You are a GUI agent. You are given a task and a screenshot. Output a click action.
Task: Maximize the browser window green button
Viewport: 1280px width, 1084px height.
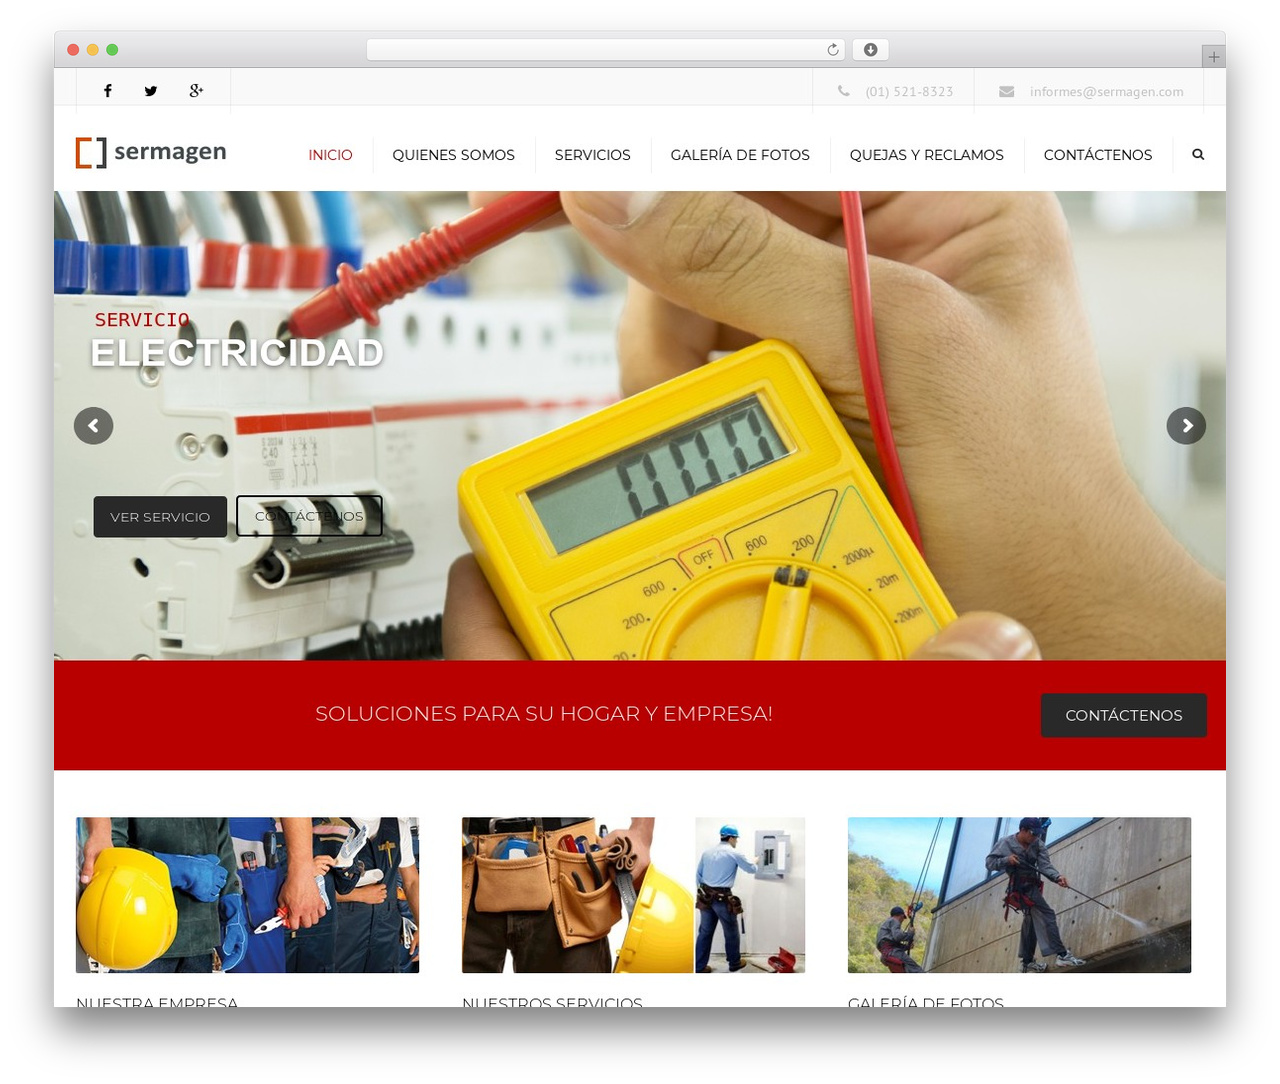(112, 50)
